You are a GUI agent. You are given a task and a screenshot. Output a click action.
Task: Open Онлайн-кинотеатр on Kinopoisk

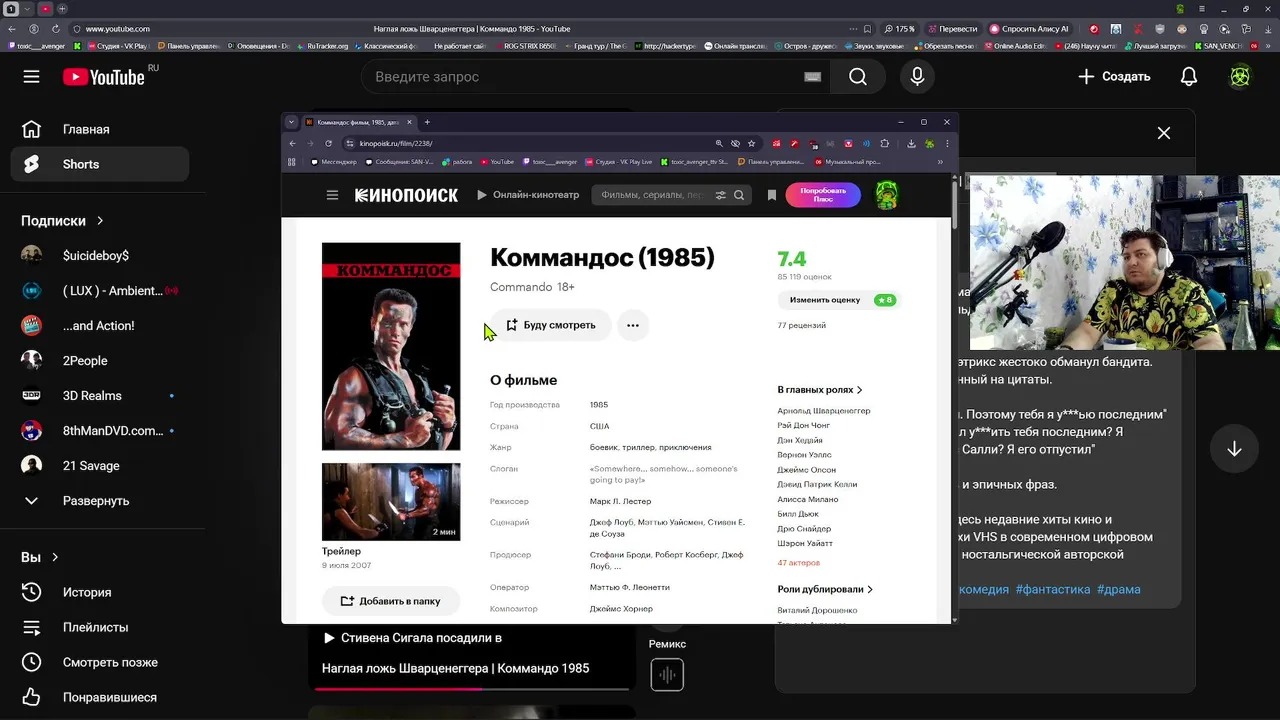tap(528, 195)
